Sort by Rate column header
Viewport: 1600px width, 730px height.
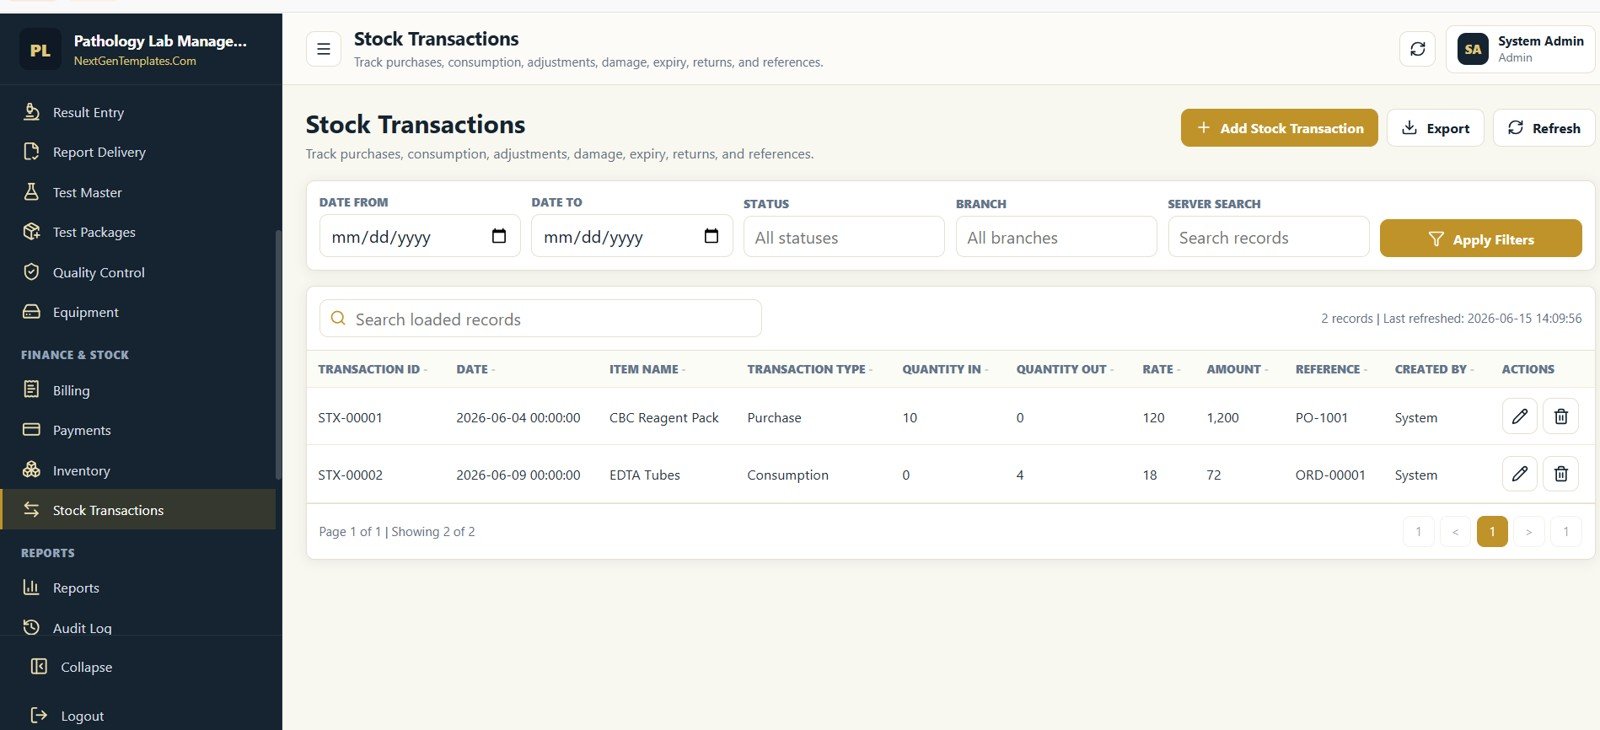point(1161,369)
